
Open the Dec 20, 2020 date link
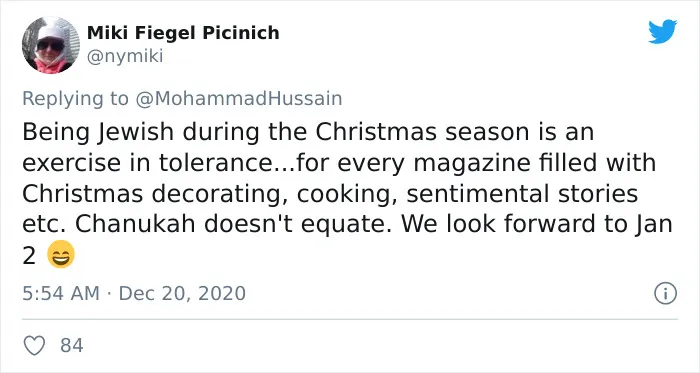point(182,294)
